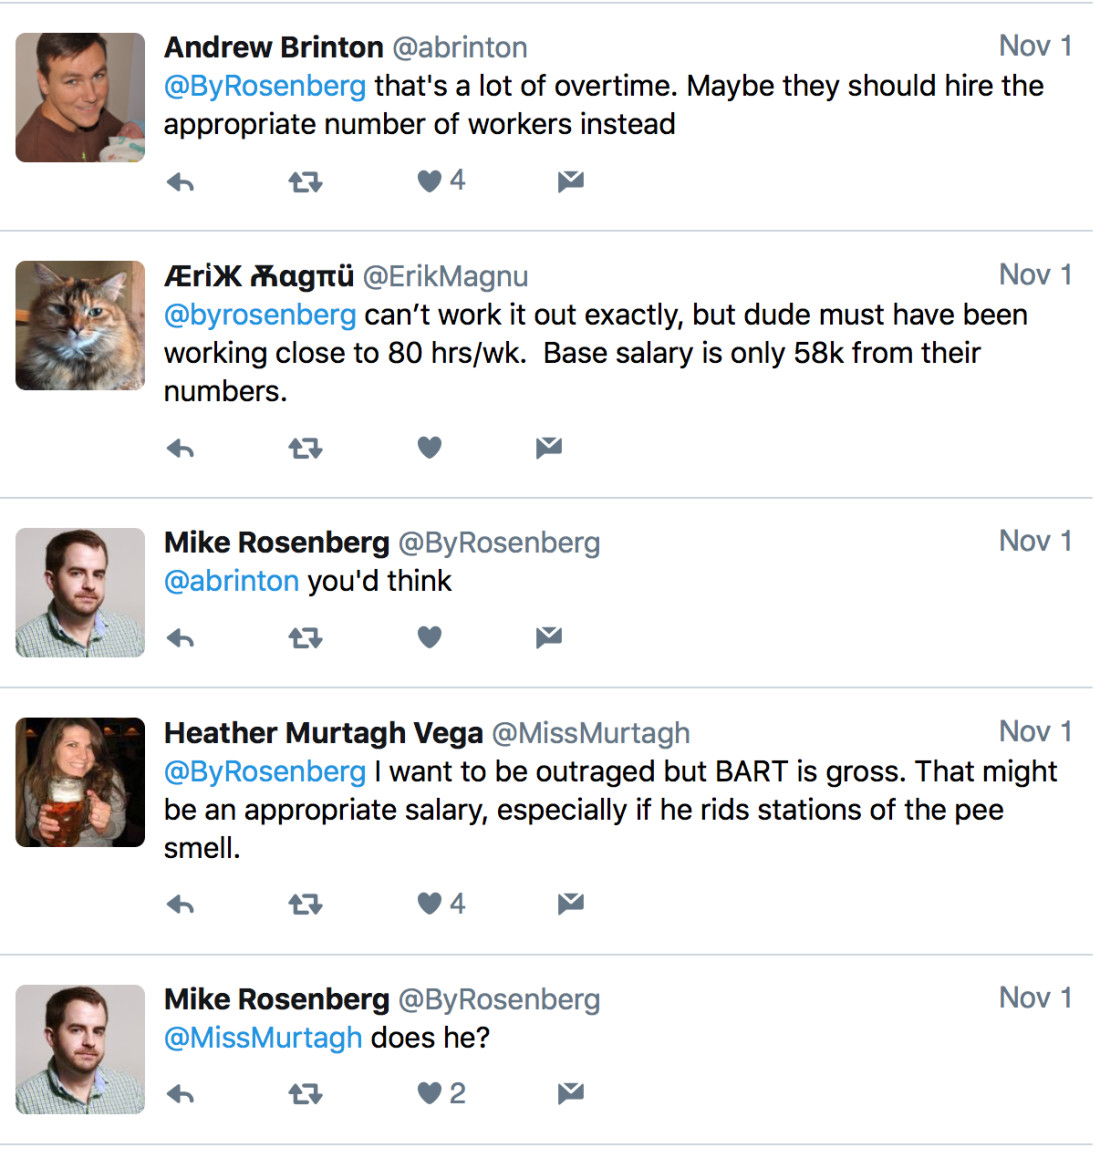Reply to Heather Murtagh Vega's BART tweet
This screenshot has width=1100, height=1158.
click(180, 905)
